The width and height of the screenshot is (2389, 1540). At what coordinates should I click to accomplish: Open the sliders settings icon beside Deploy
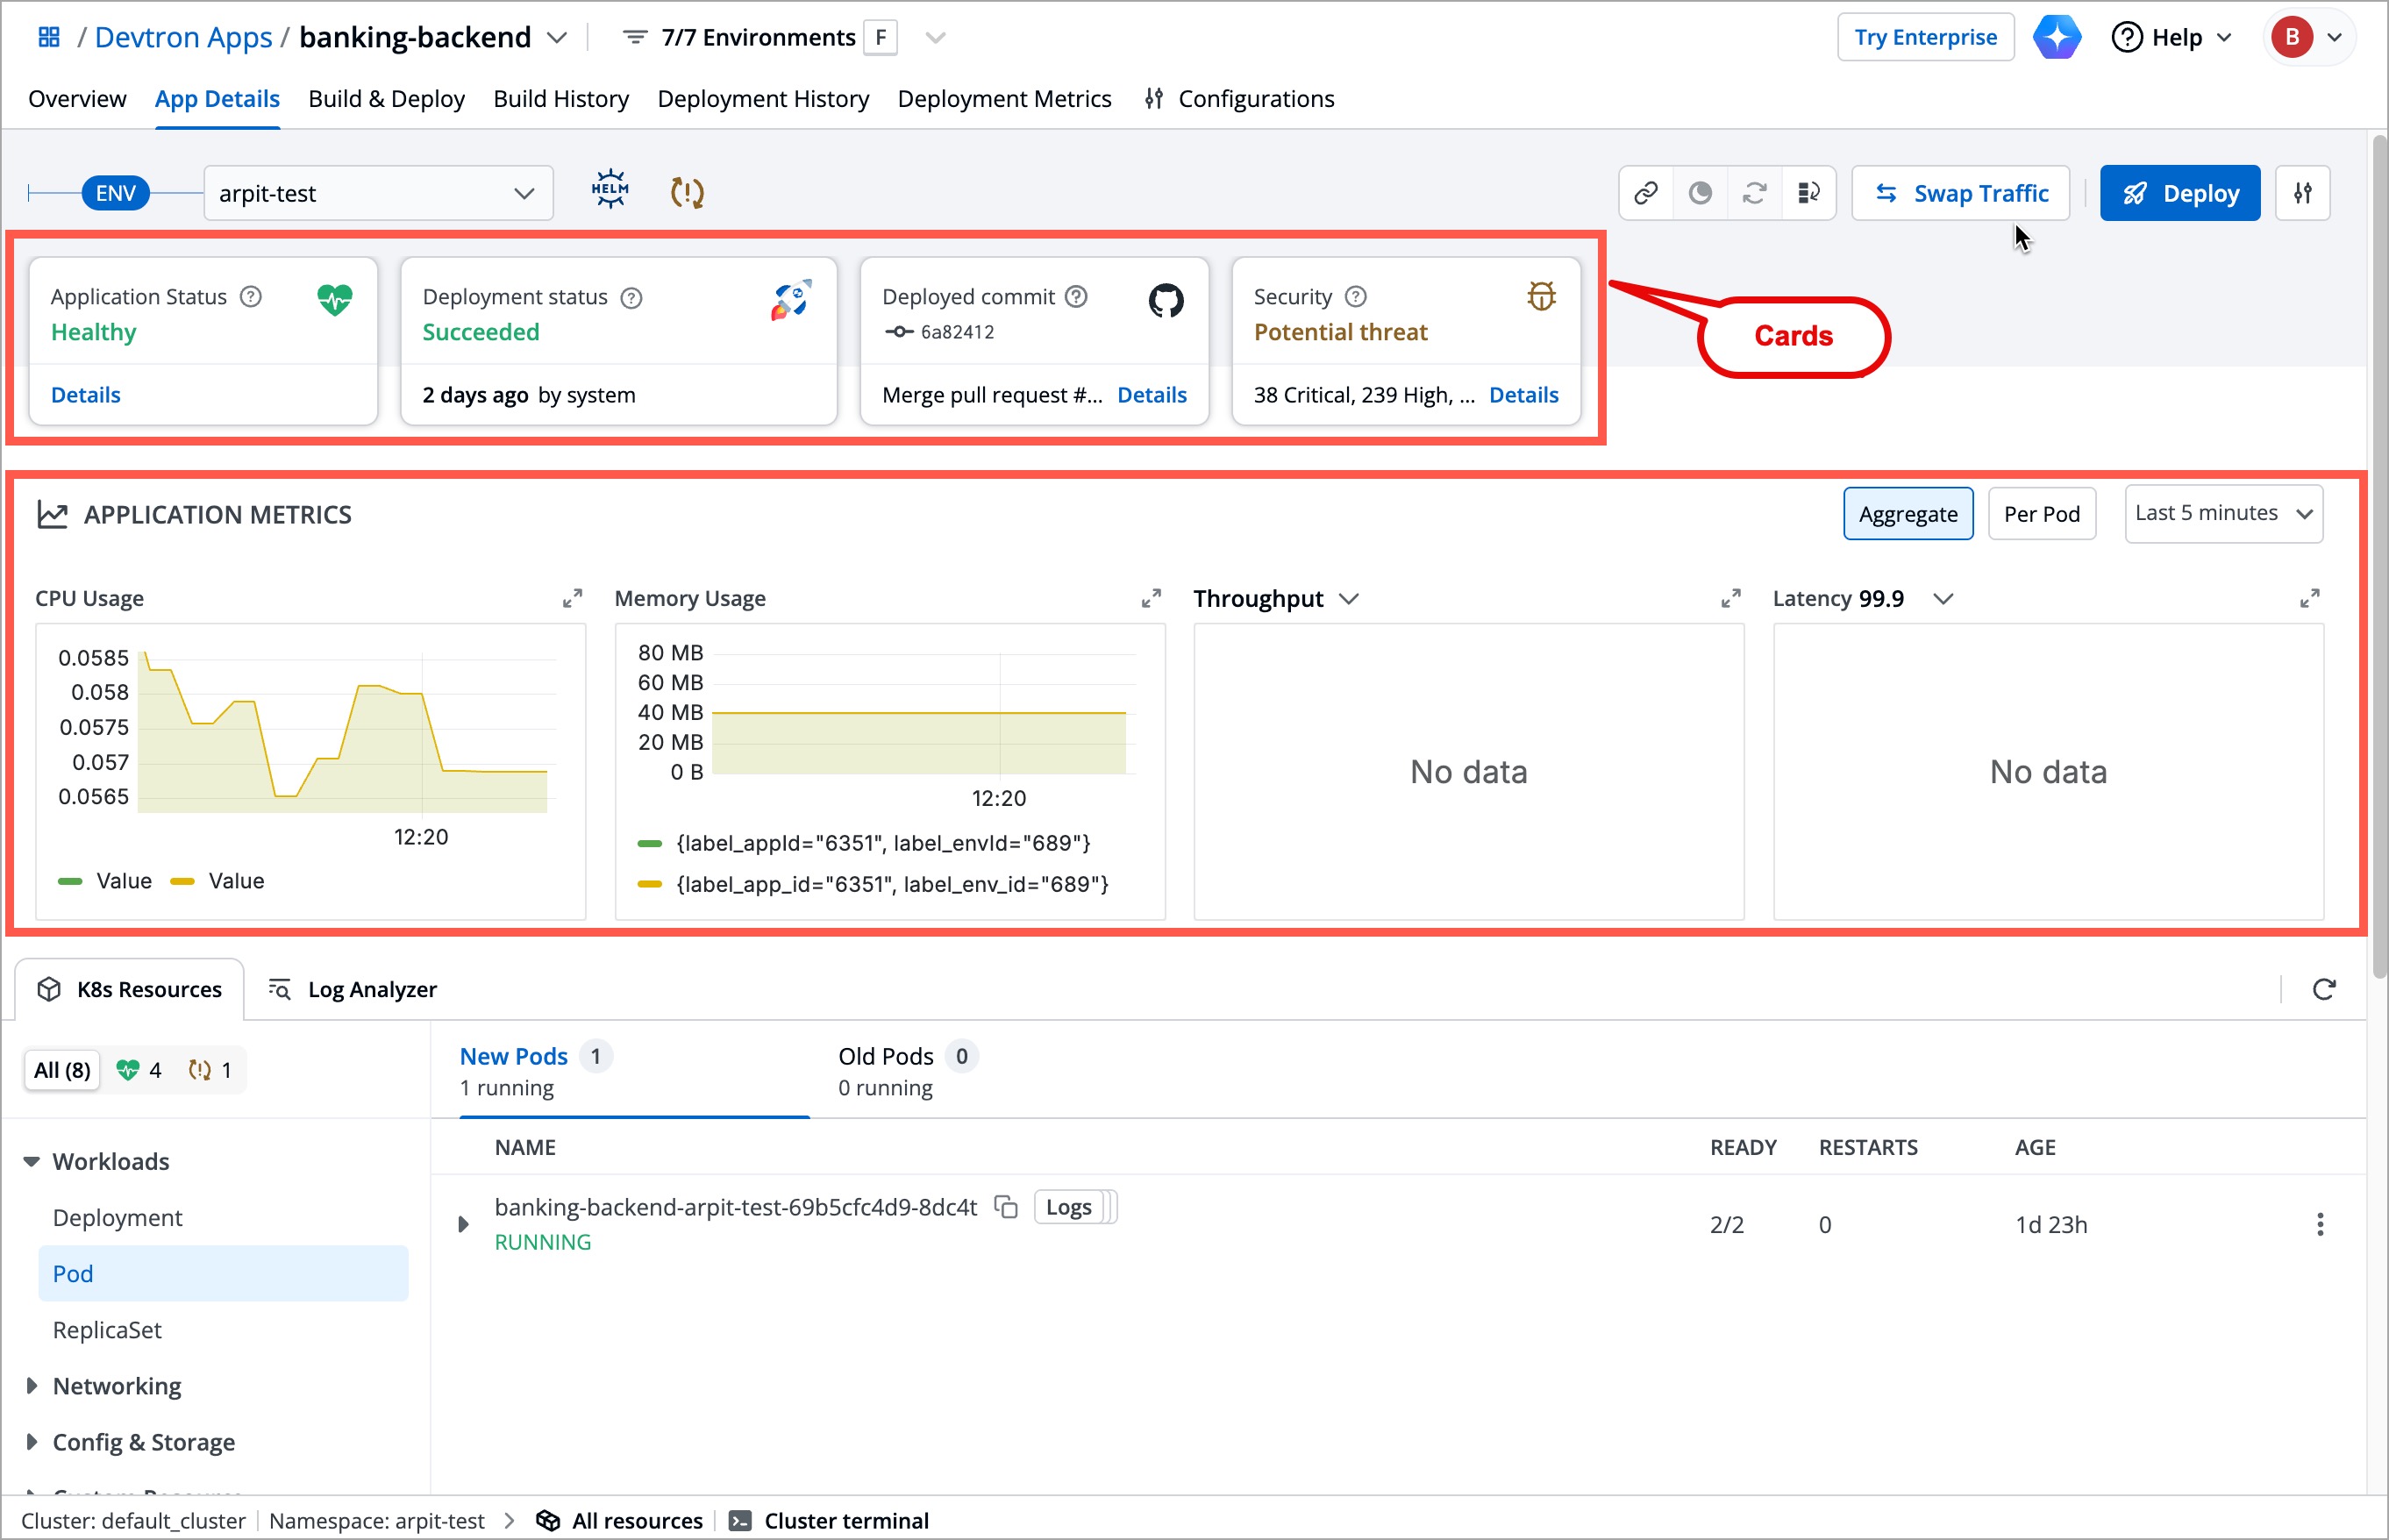pyautogui.click(x=2302, y=193)
